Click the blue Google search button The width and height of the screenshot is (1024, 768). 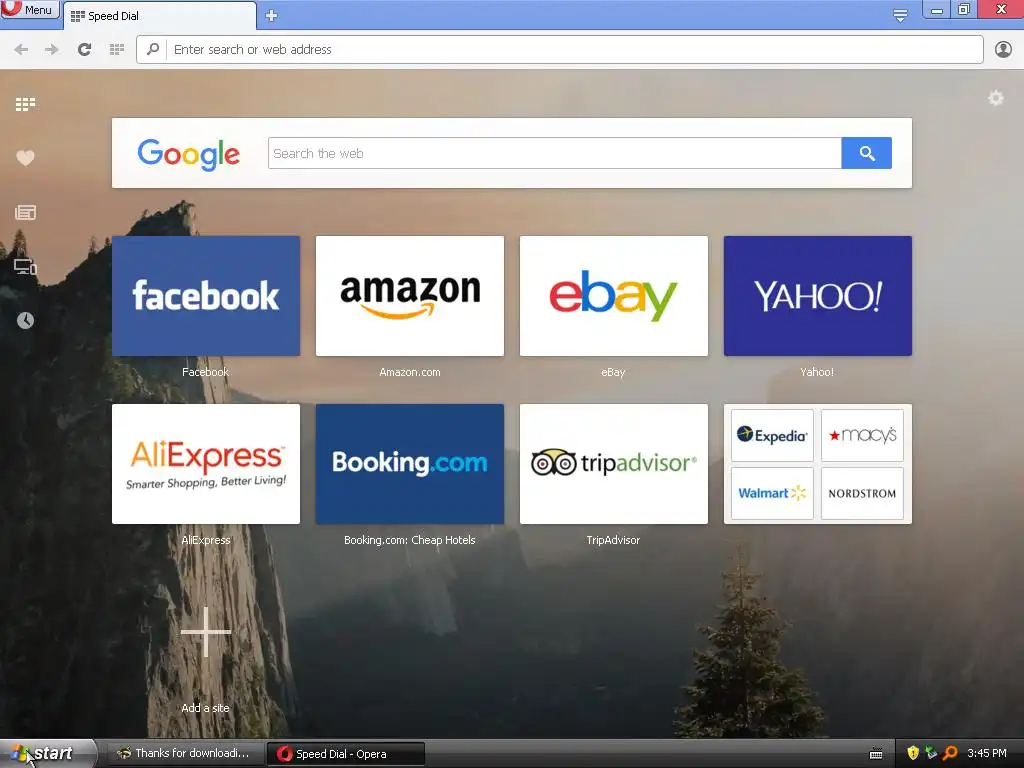867,153
